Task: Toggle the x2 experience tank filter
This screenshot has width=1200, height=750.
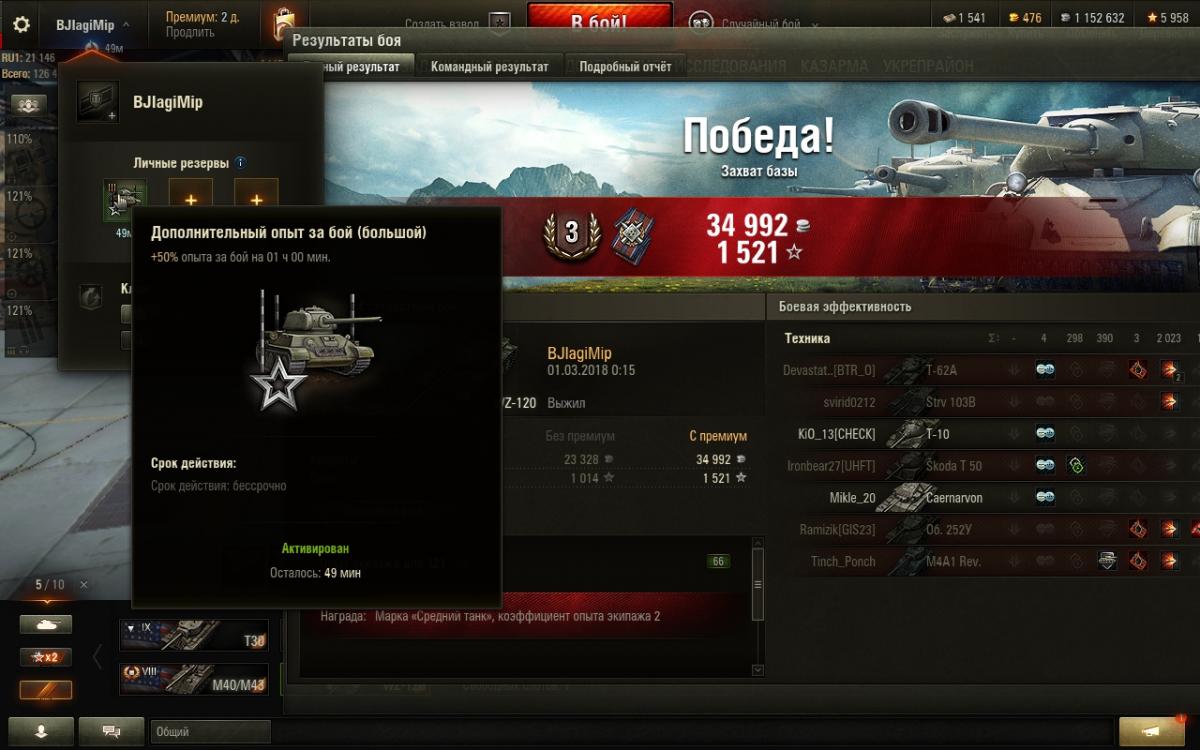Action: point(46,657)
